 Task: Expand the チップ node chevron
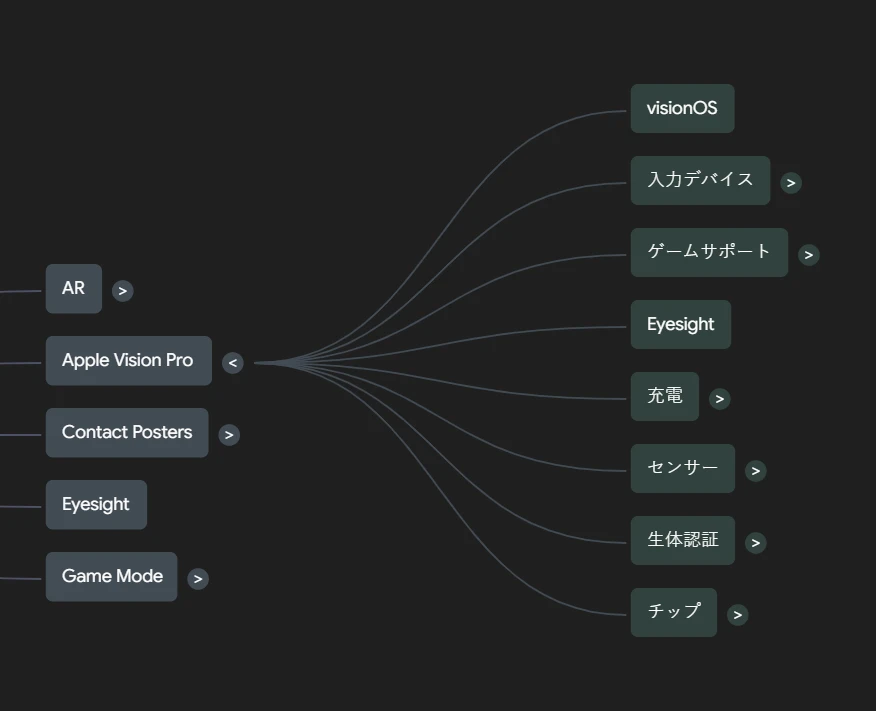737,615
